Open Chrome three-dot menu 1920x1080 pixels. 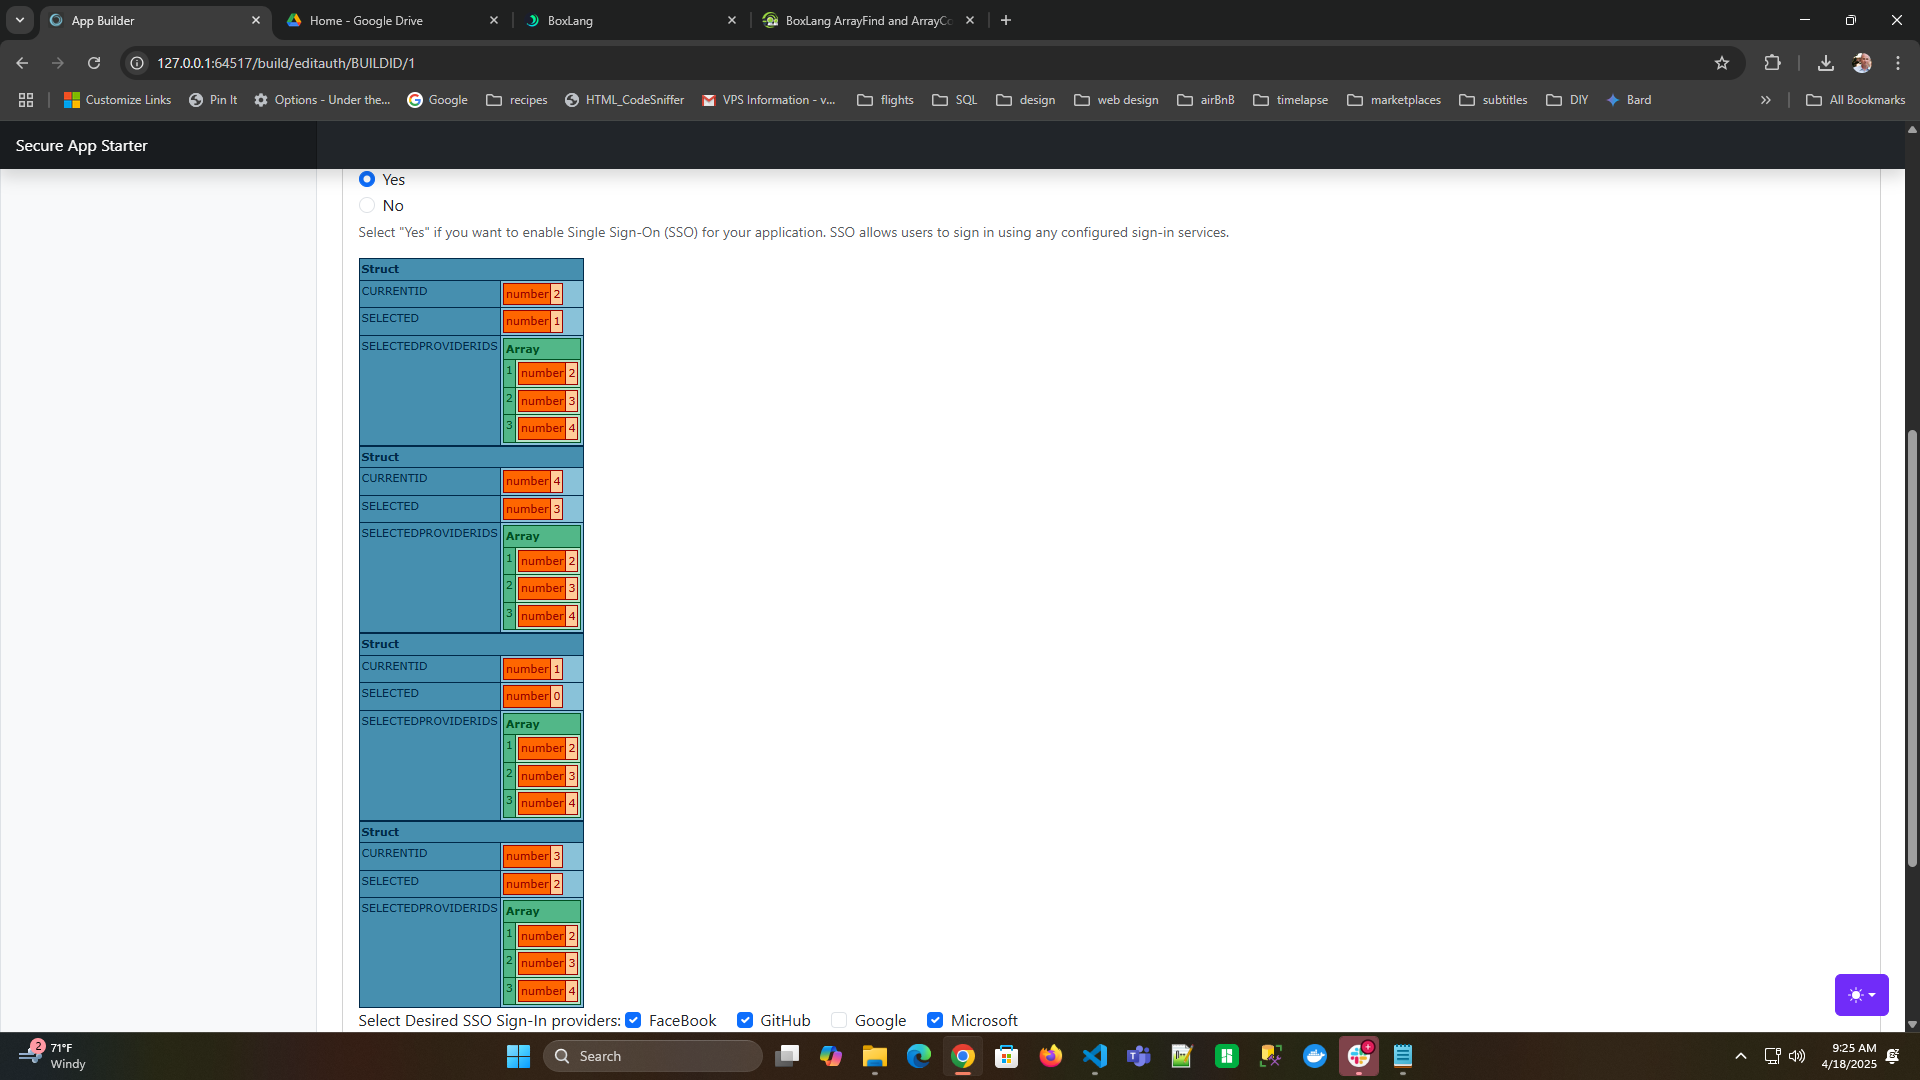click(1898, 63)
